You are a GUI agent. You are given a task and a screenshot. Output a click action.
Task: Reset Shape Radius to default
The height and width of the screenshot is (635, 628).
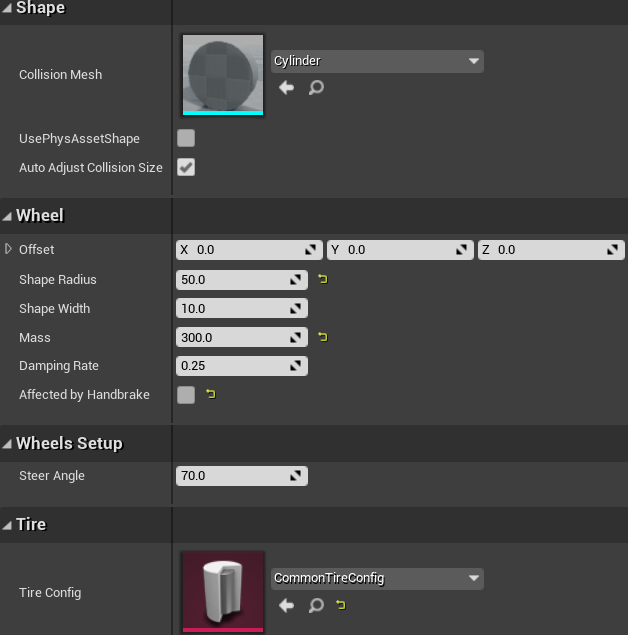pyautogui.click(x=323, y=279)
